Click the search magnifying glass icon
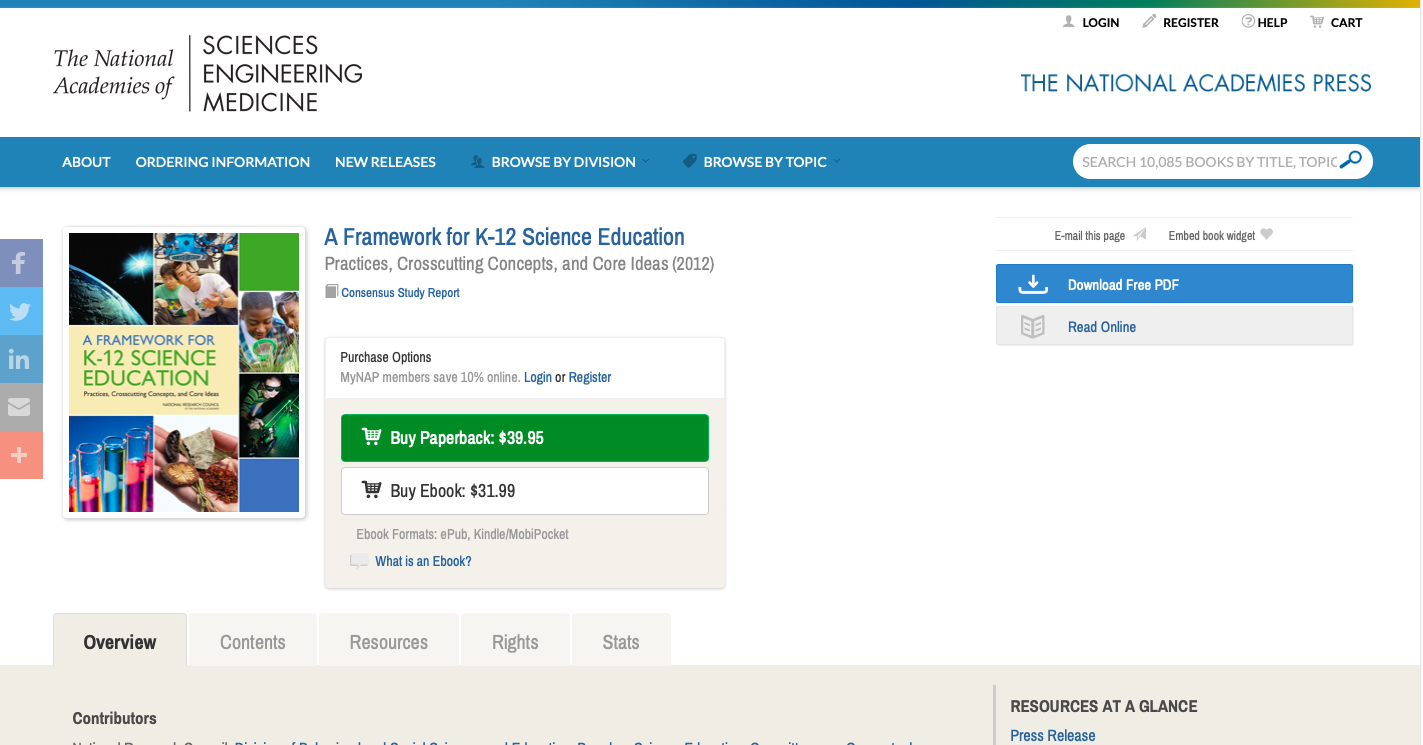 pyautogui.click(x=1351, y=161)
